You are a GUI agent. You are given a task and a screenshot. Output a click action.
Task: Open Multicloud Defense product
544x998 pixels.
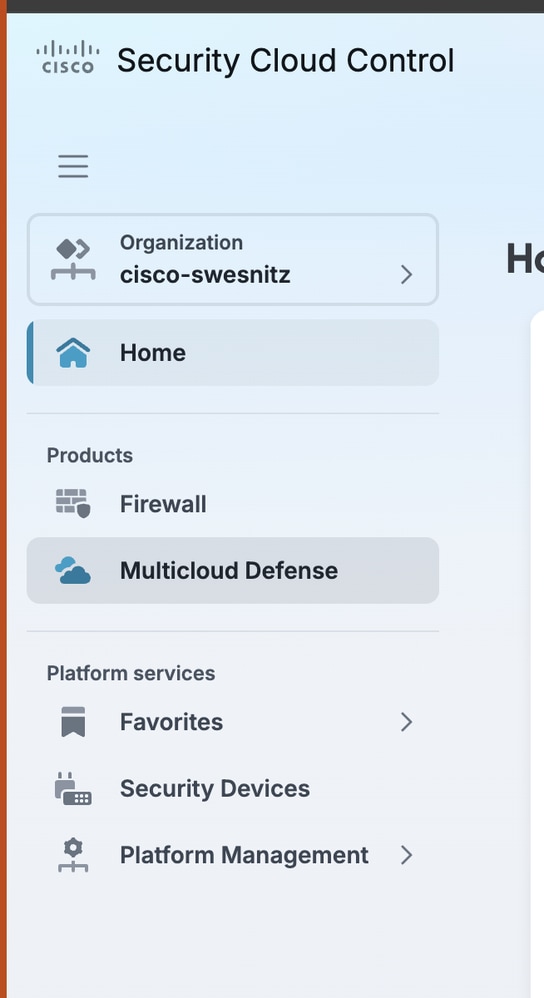(233, 570)
